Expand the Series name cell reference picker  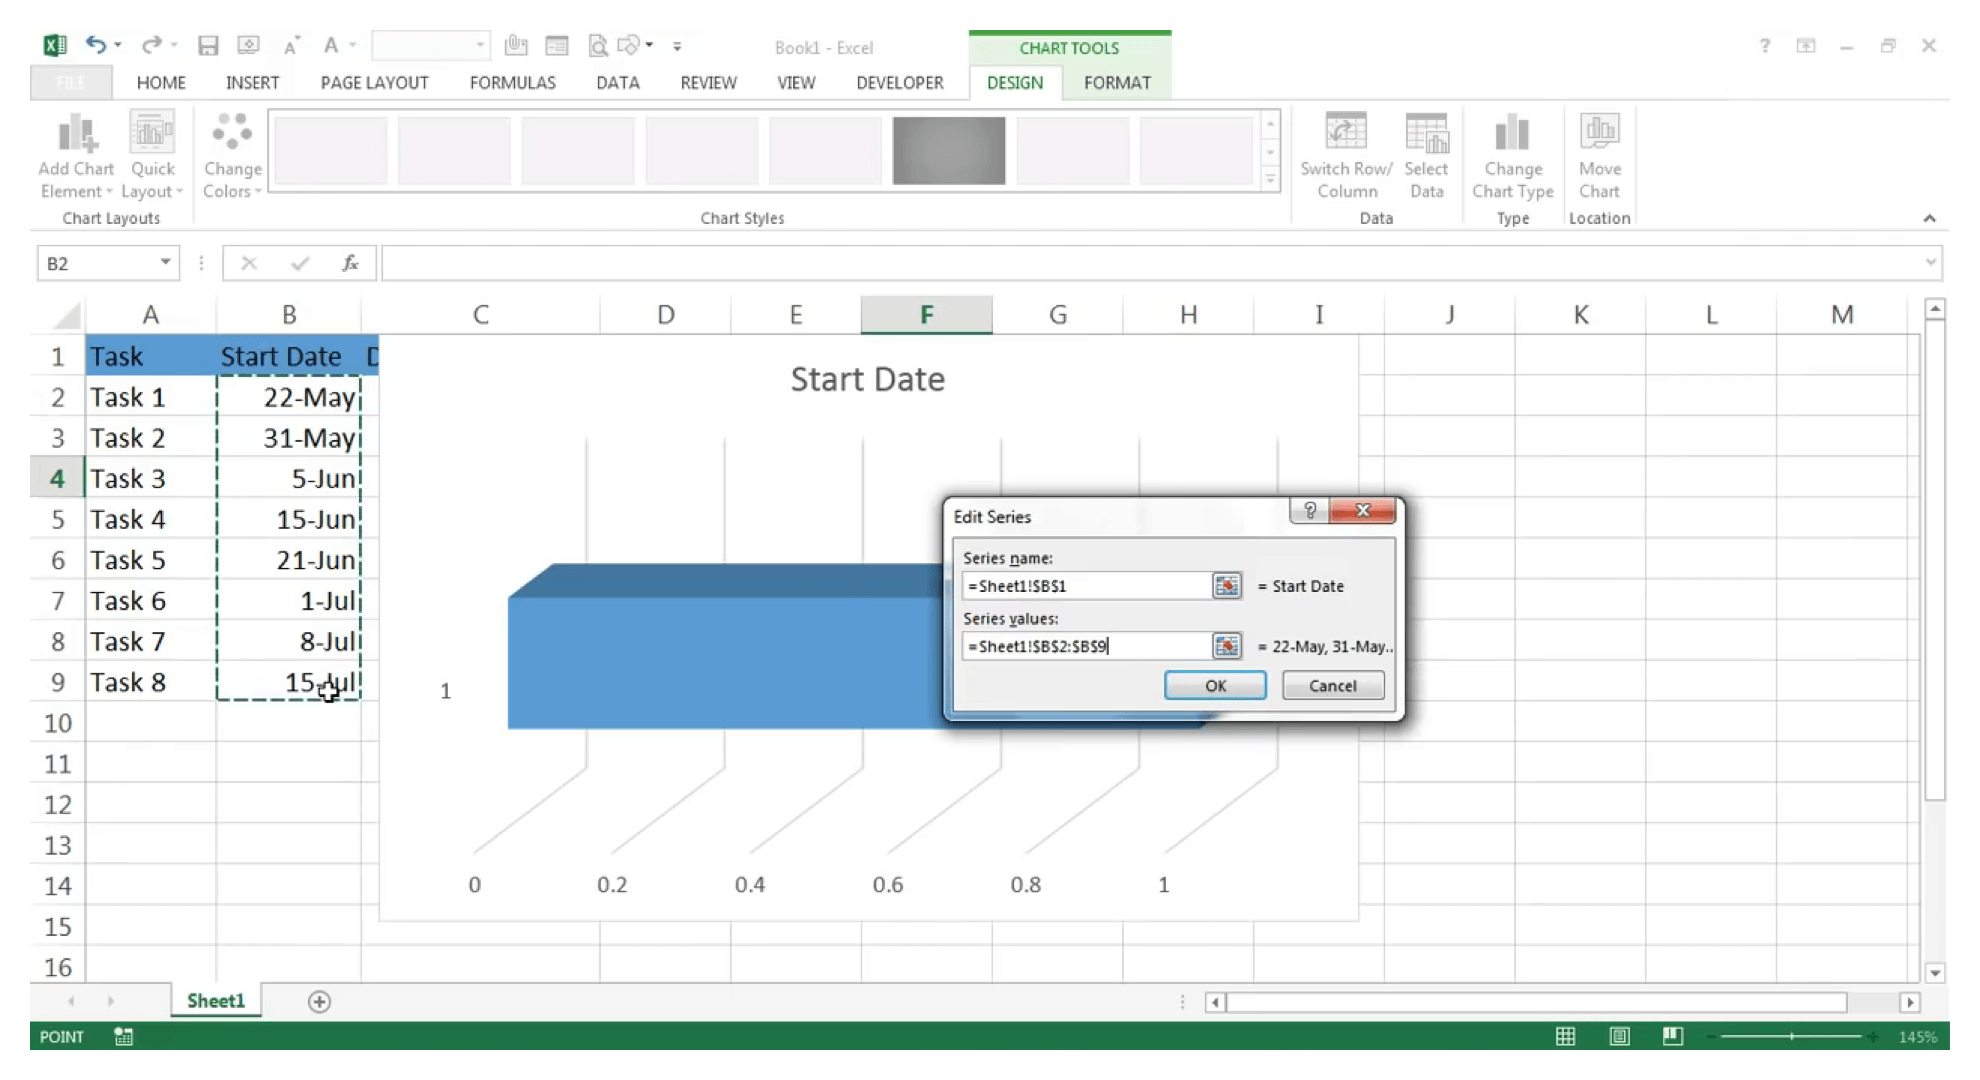pyautogui.click(x=1225, y=585)
